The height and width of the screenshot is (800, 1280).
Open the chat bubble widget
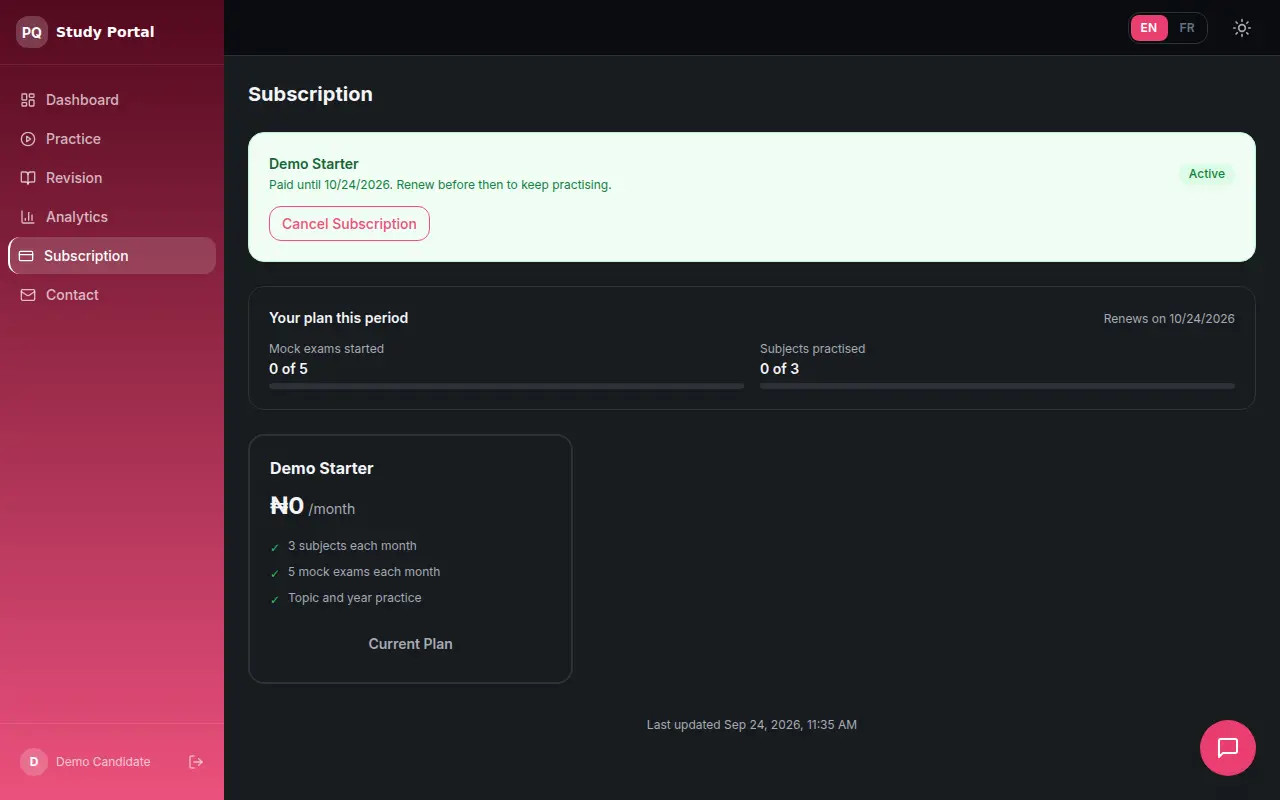point(1228,748)
